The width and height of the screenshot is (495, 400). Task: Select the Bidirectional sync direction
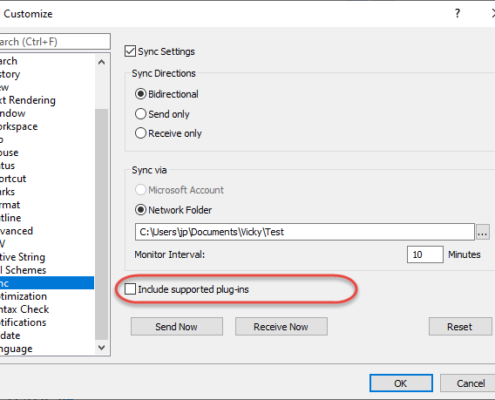140,94
